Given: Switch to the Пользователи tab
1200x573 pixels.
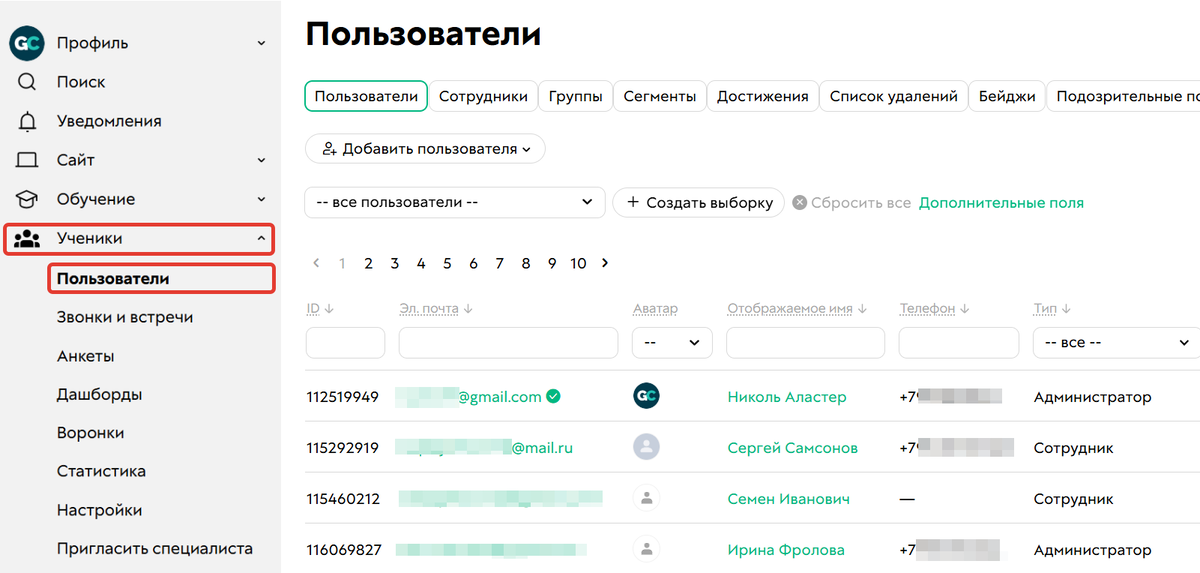Looking at the screenshot, I should pos(366,96).
